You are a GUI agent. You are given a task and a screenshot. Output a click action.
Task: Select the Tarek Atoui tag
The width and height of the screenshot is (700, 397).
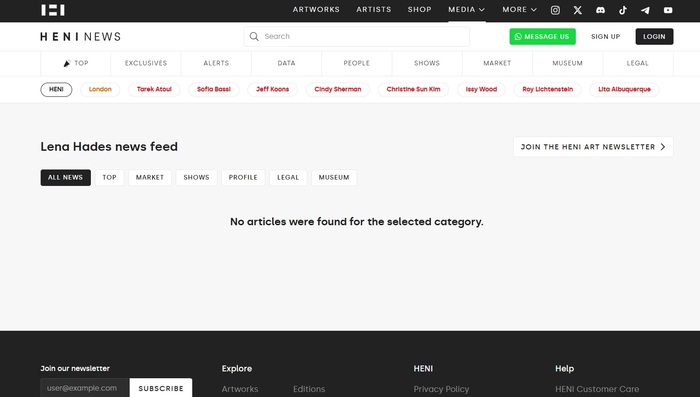(154, 89)
